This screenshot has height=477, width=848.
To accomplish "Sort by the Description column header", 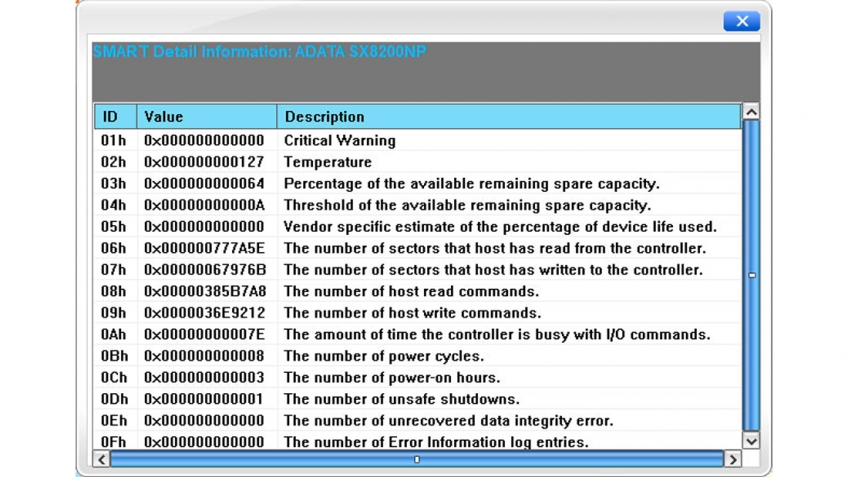I will (508, 116).
